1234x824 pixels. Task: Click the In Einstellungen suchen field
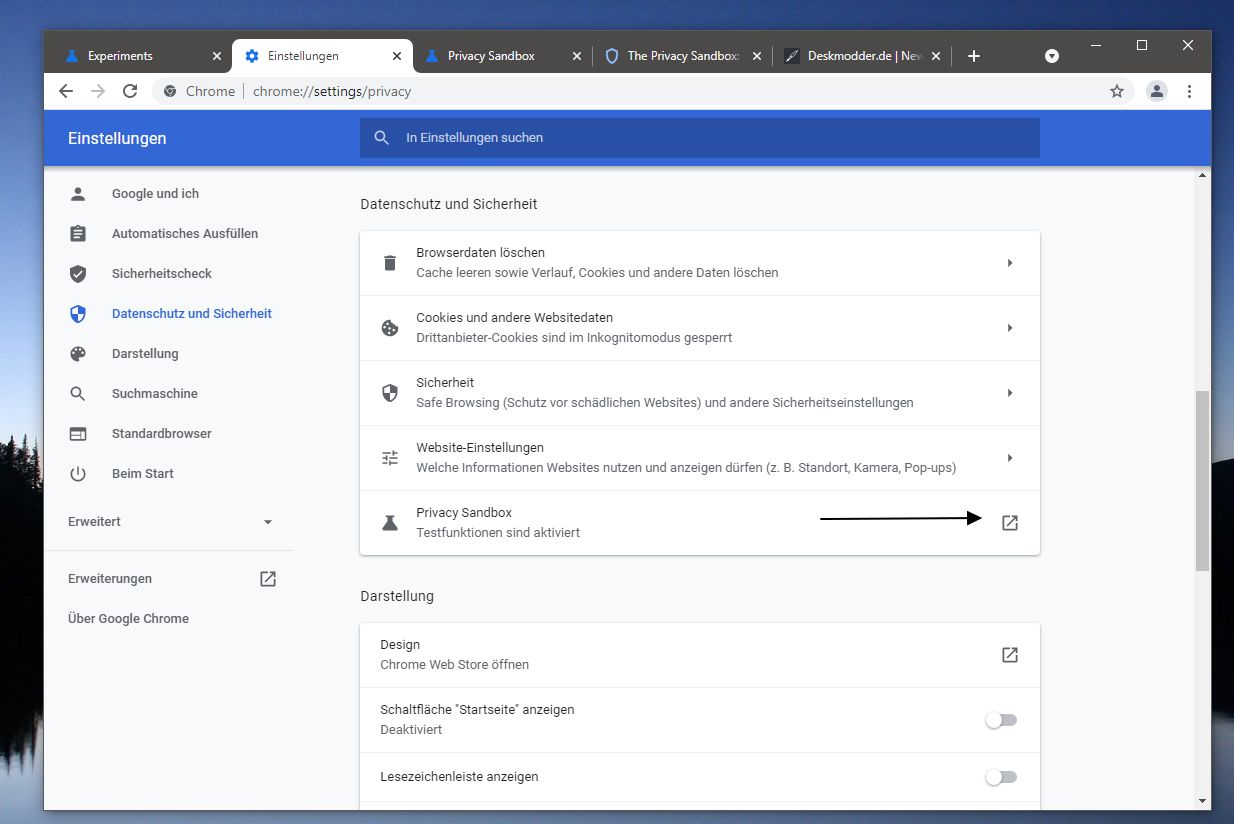tap(700, 138)
